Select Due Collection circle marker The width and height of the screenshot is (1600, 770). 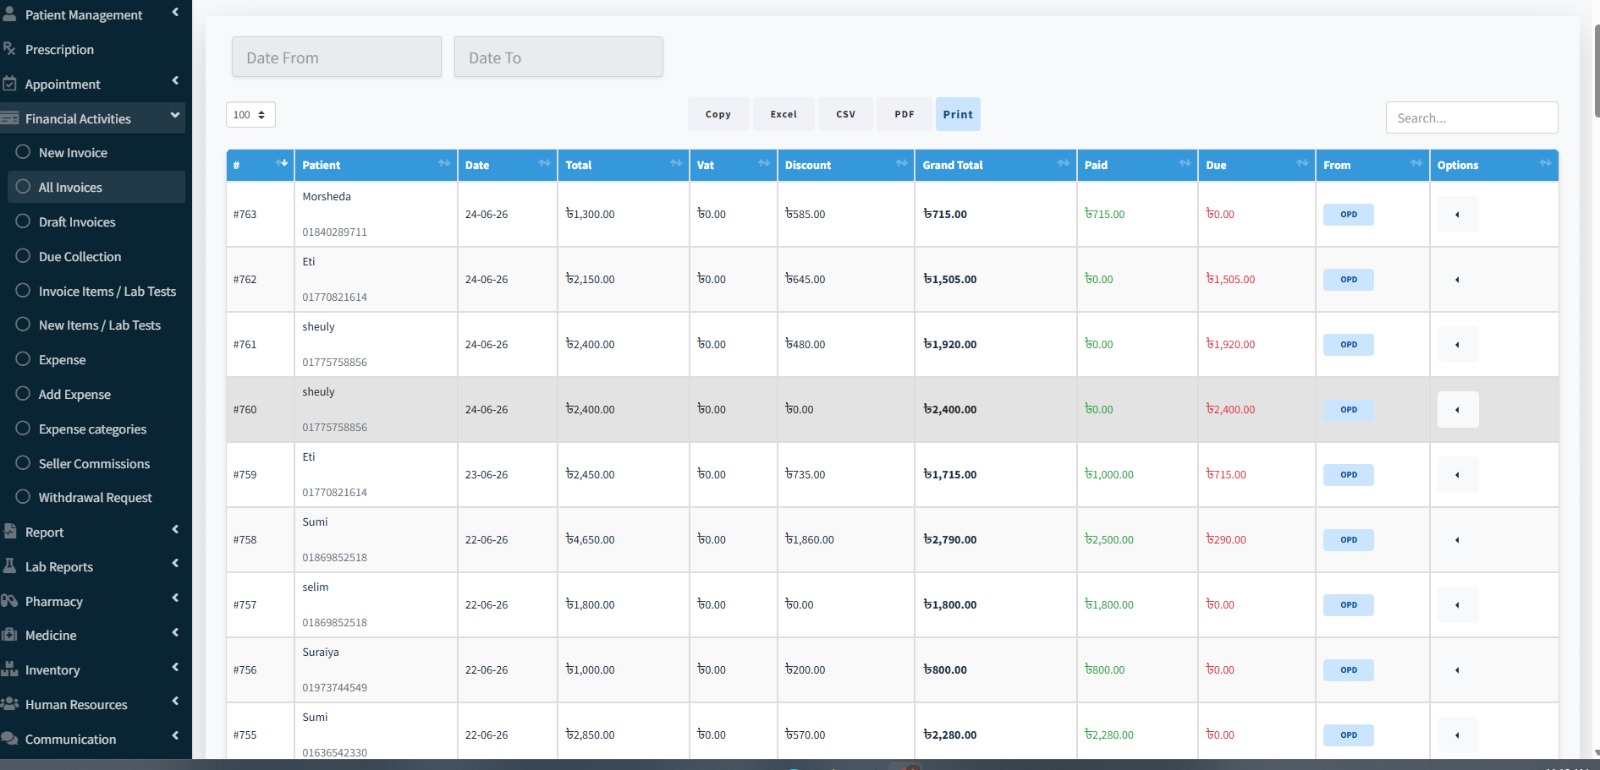coord(23,256)
